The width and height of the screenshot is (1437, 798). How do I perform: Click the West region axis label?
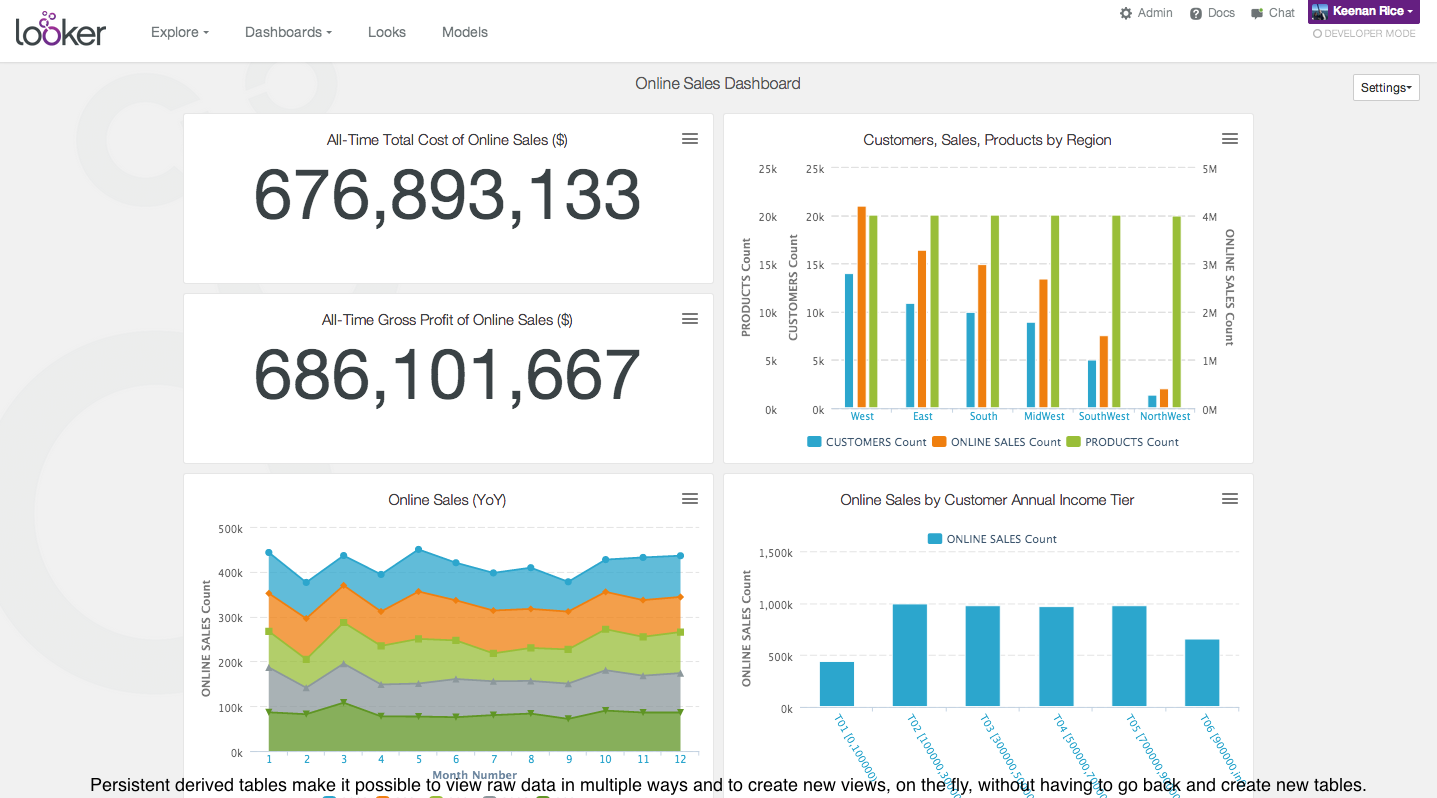862,416
